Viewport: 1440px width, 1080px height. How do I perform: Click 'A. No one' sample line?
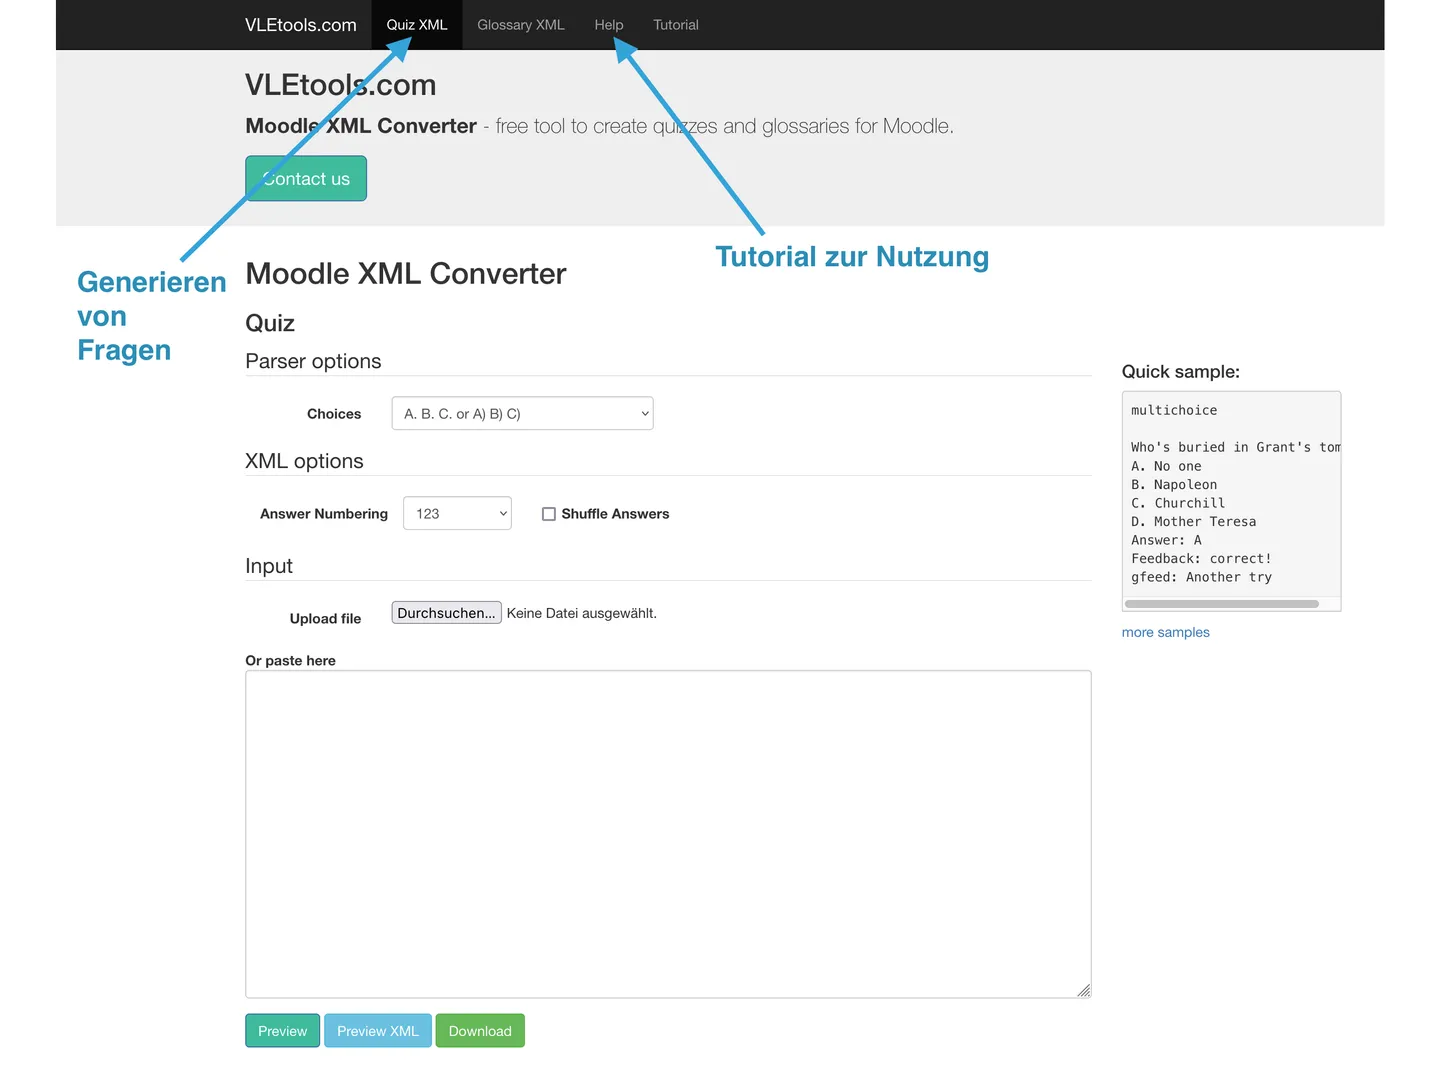[1166, 466]
